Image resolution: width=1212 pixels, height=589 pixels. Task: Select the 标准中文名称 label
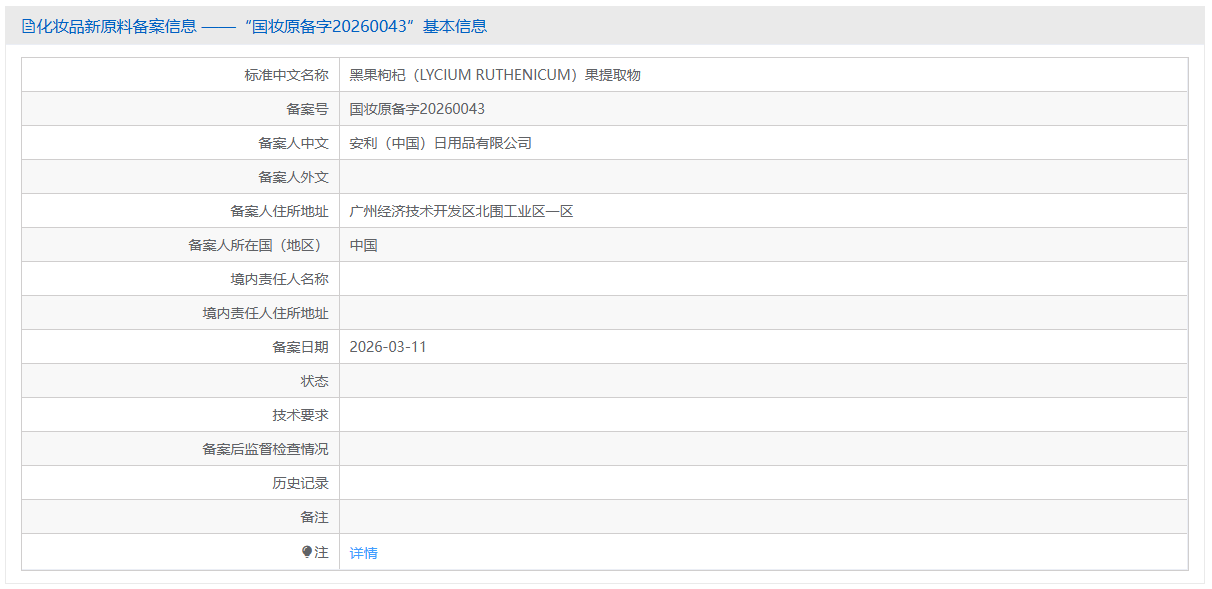click(x=286, y=75)
